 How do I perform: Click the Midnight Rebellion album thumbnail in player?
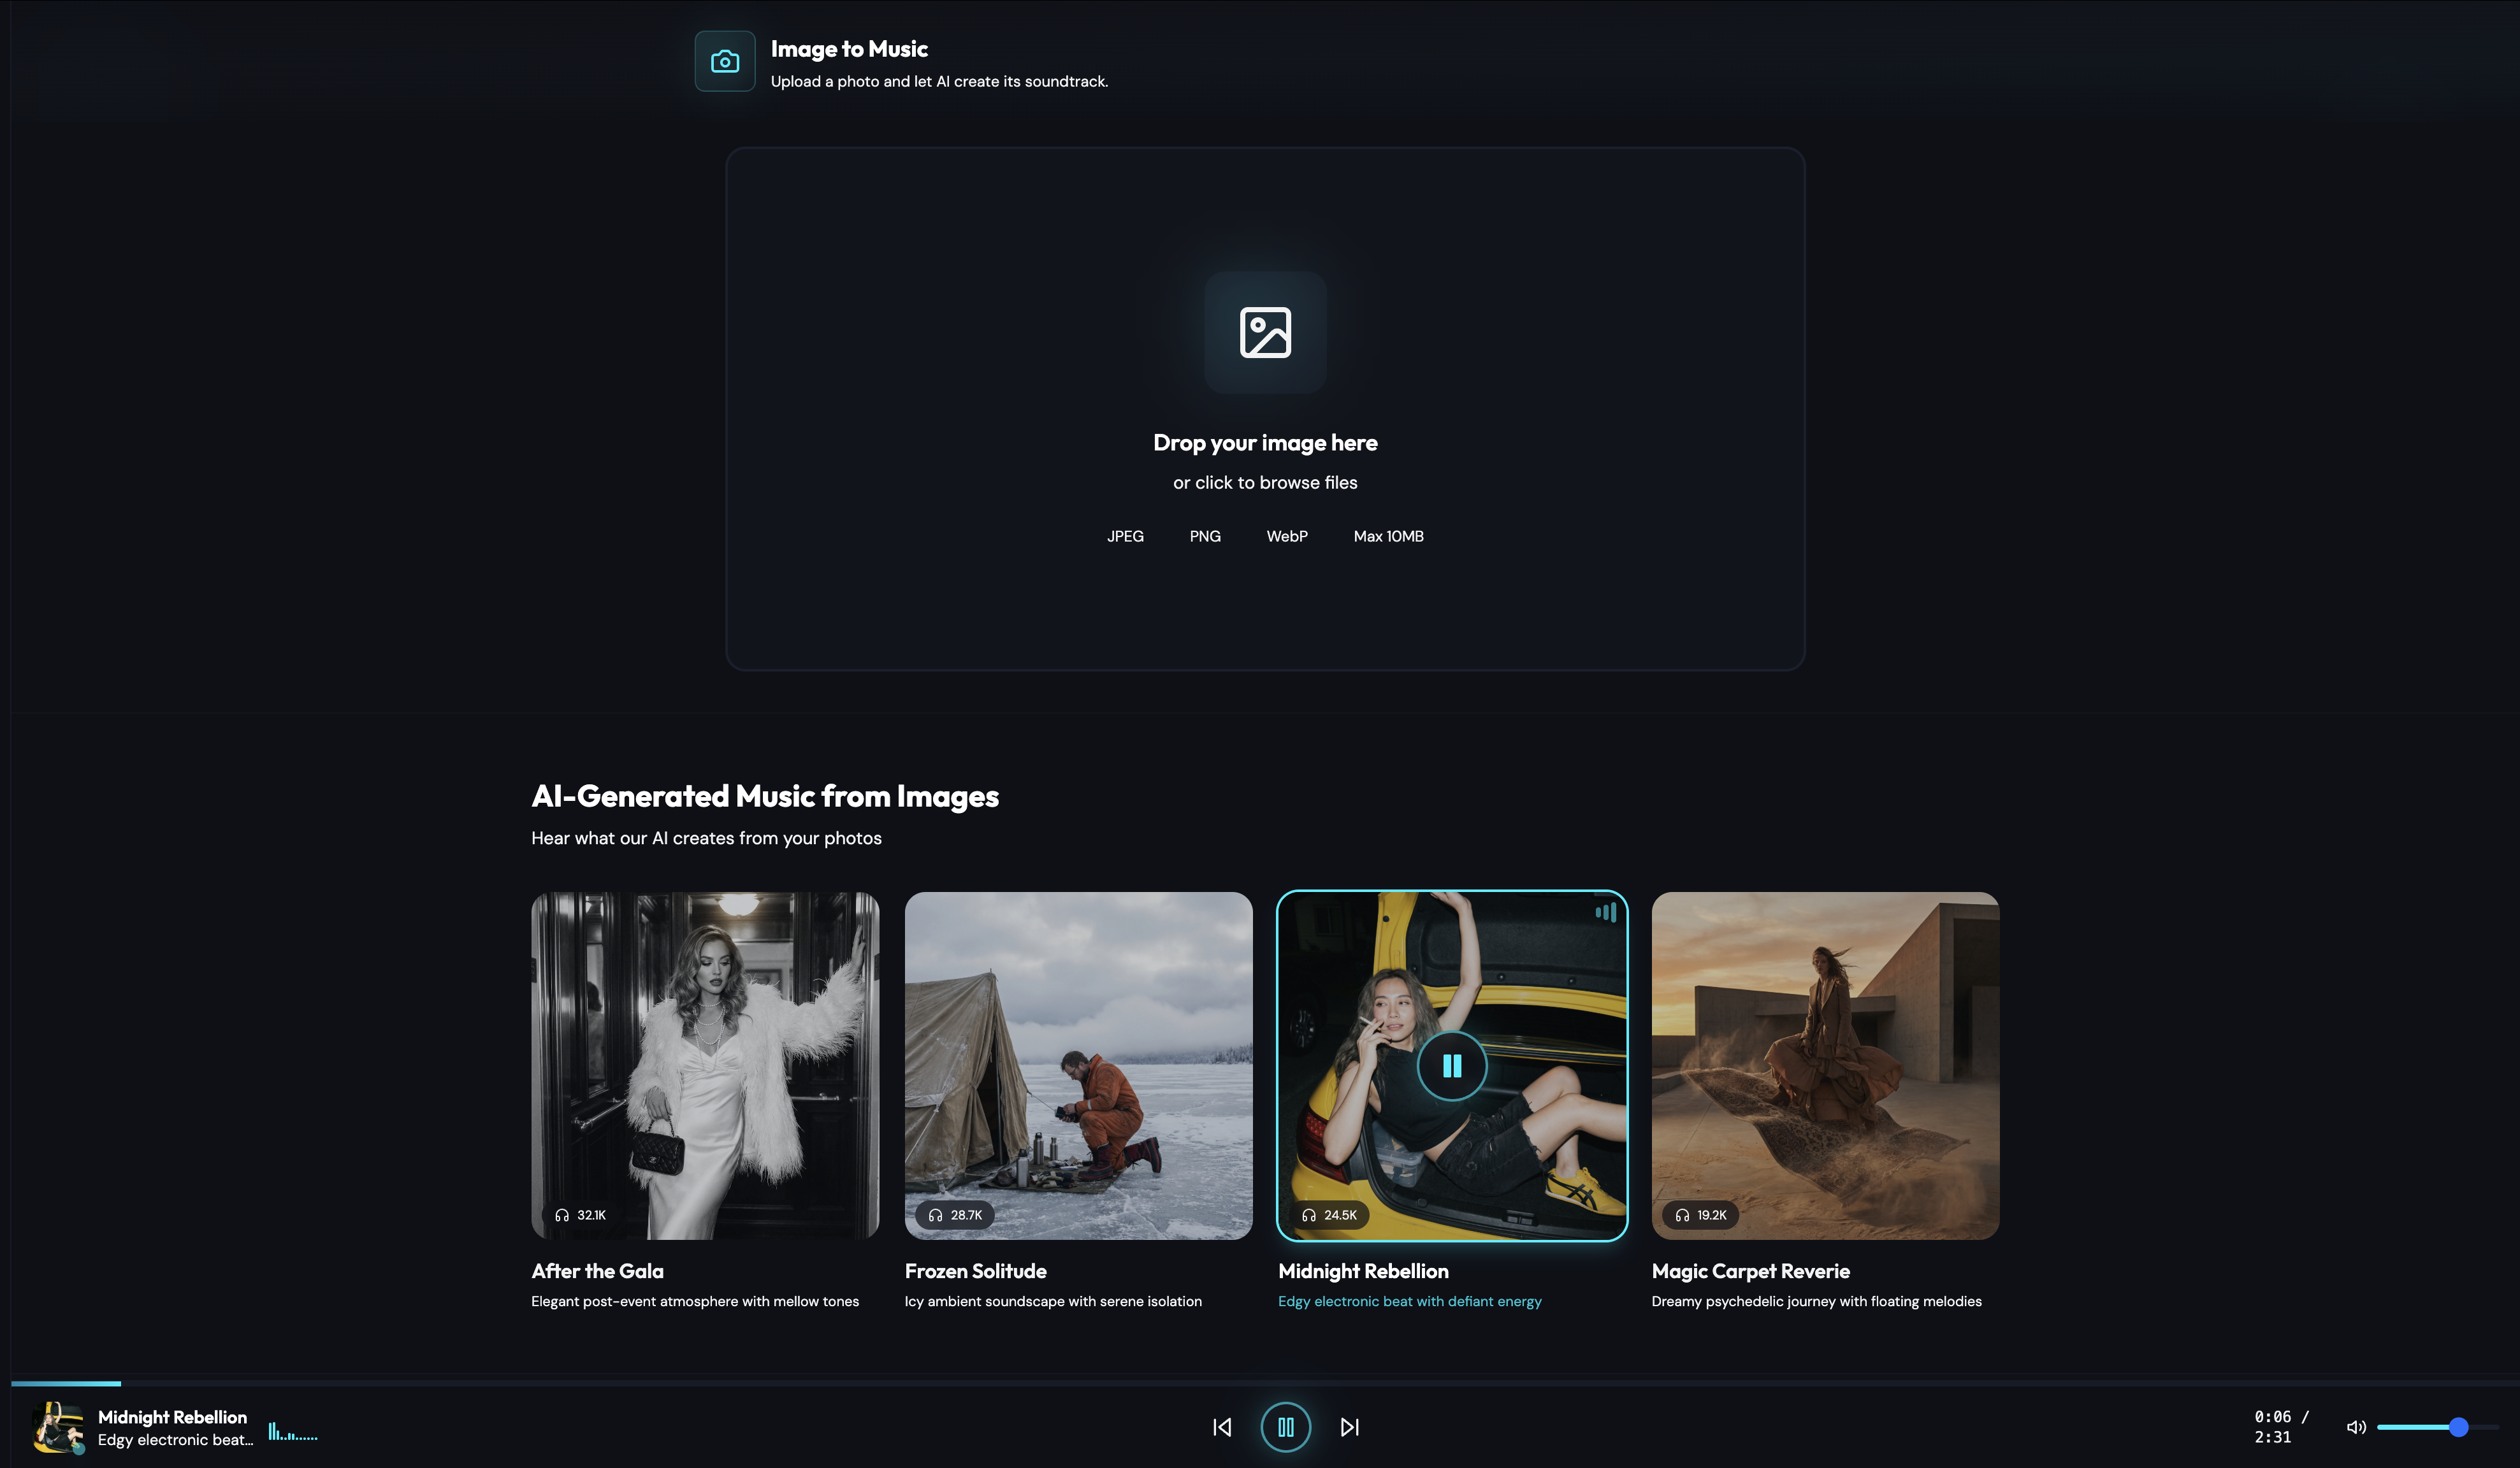point(58,1427)
